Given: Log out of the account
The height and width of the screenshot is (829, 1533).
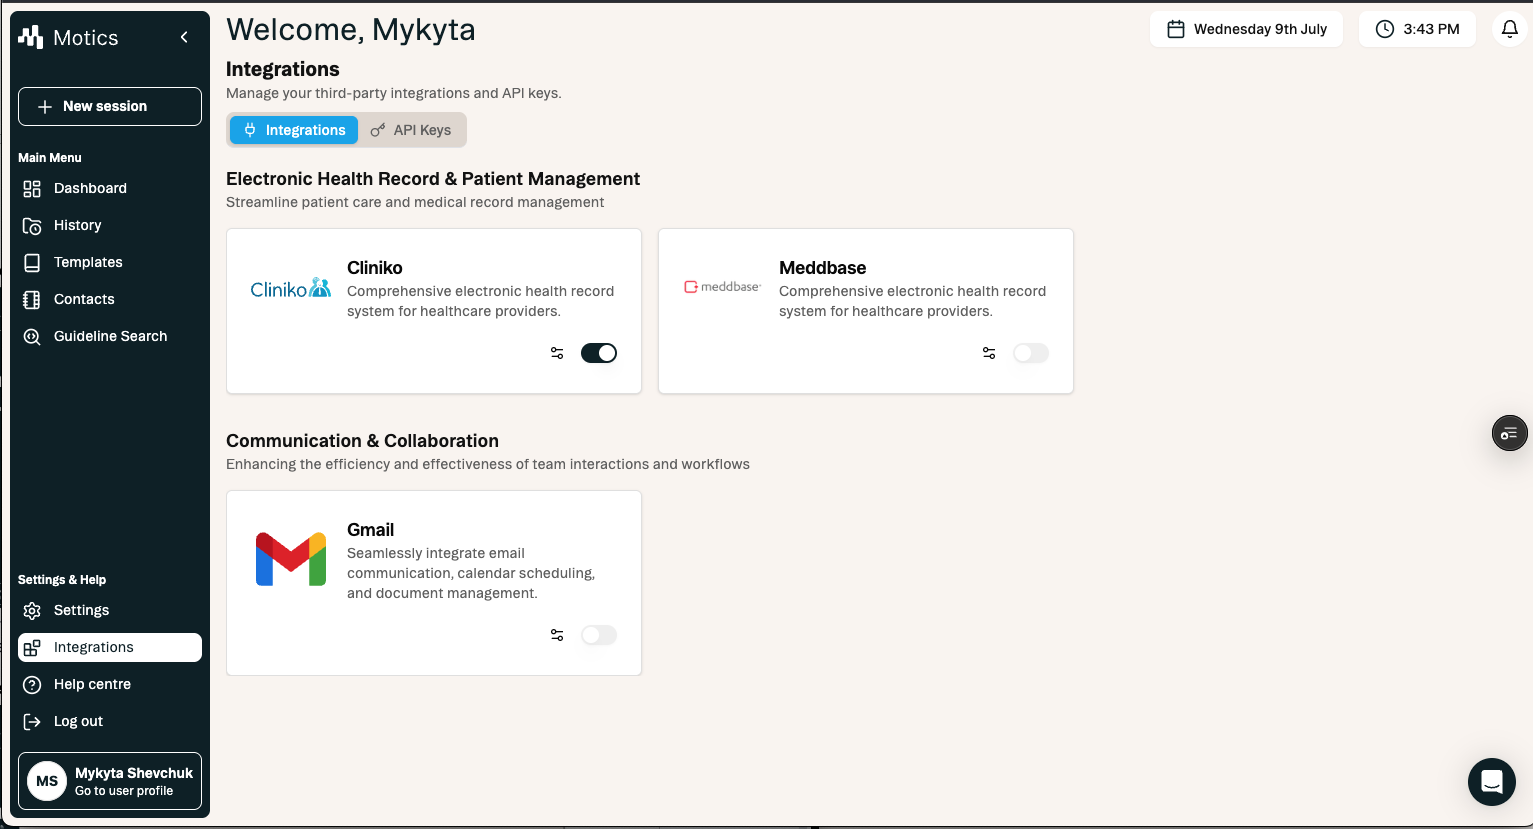Looking at the screenshot, I should pyautogui.click(x=110, y=721).
